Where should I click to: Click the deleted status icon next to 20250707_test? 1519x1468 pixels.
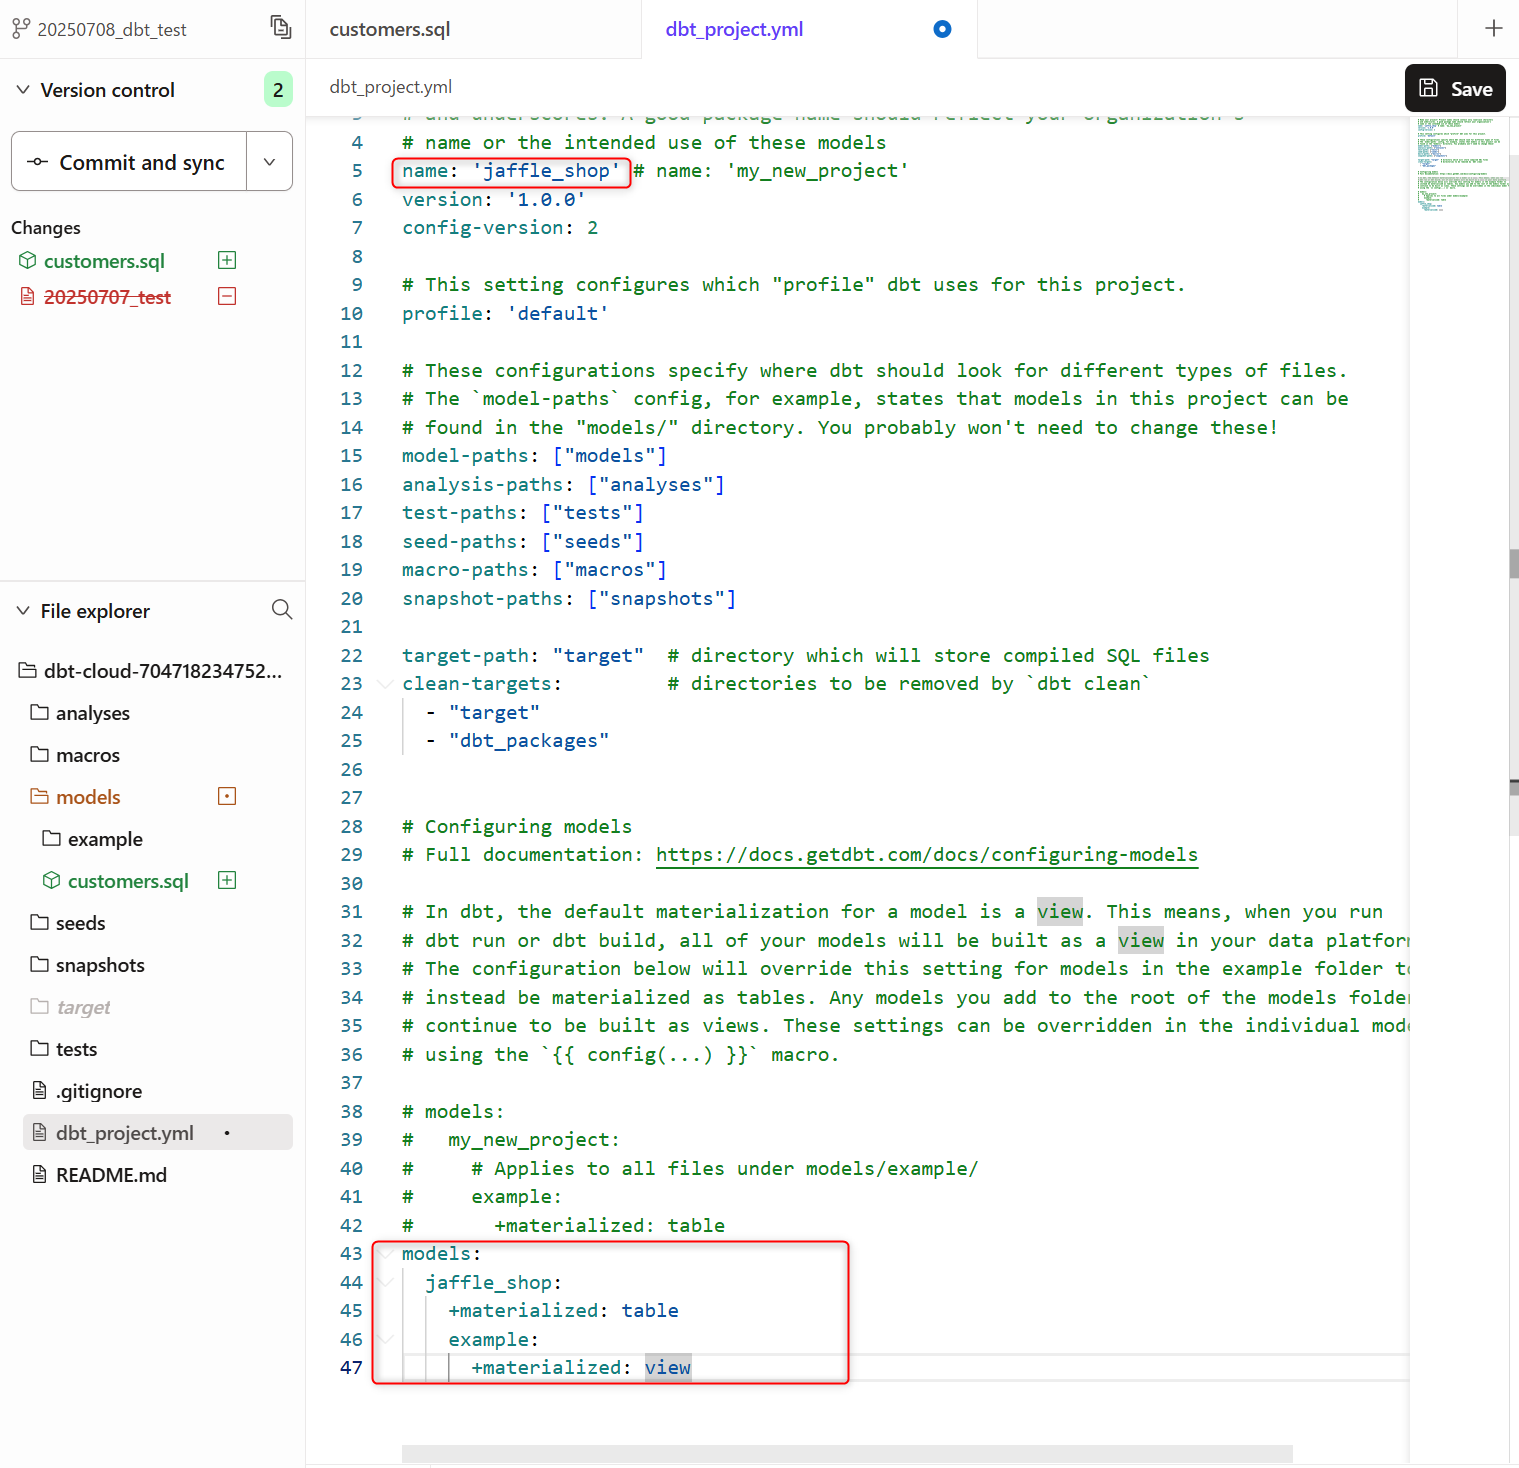tap(227, 296)
